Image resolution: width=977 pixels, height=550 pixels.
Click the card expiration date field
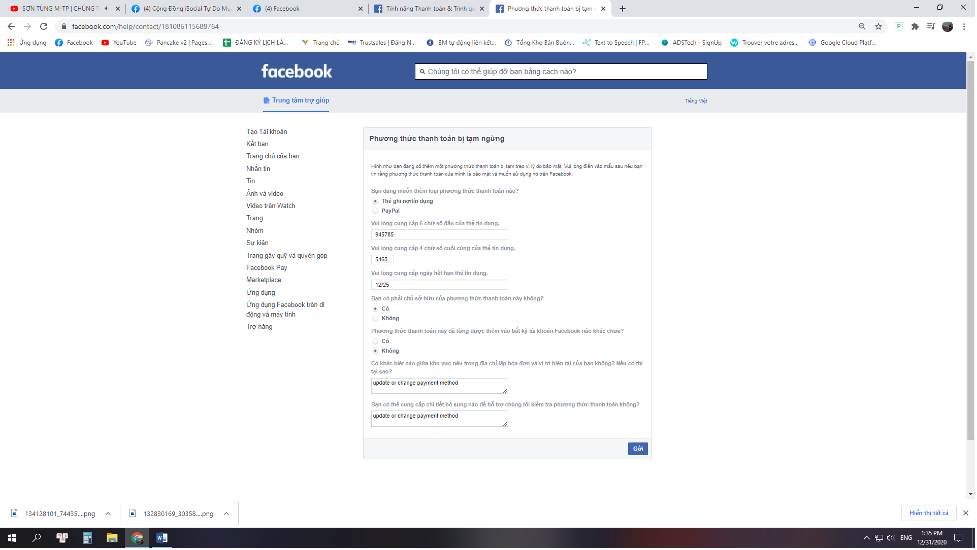(439, 285)
